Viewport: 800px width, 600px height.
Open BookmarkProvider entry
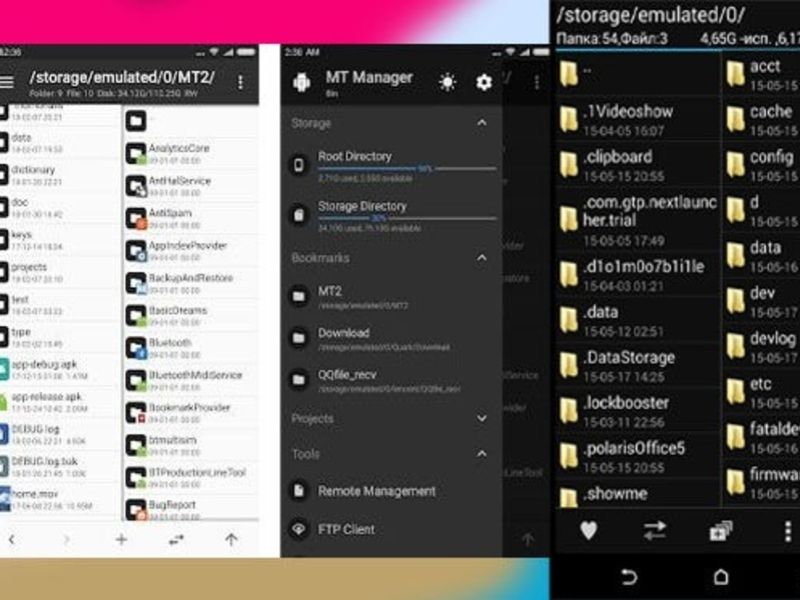[x=192, y=412]
